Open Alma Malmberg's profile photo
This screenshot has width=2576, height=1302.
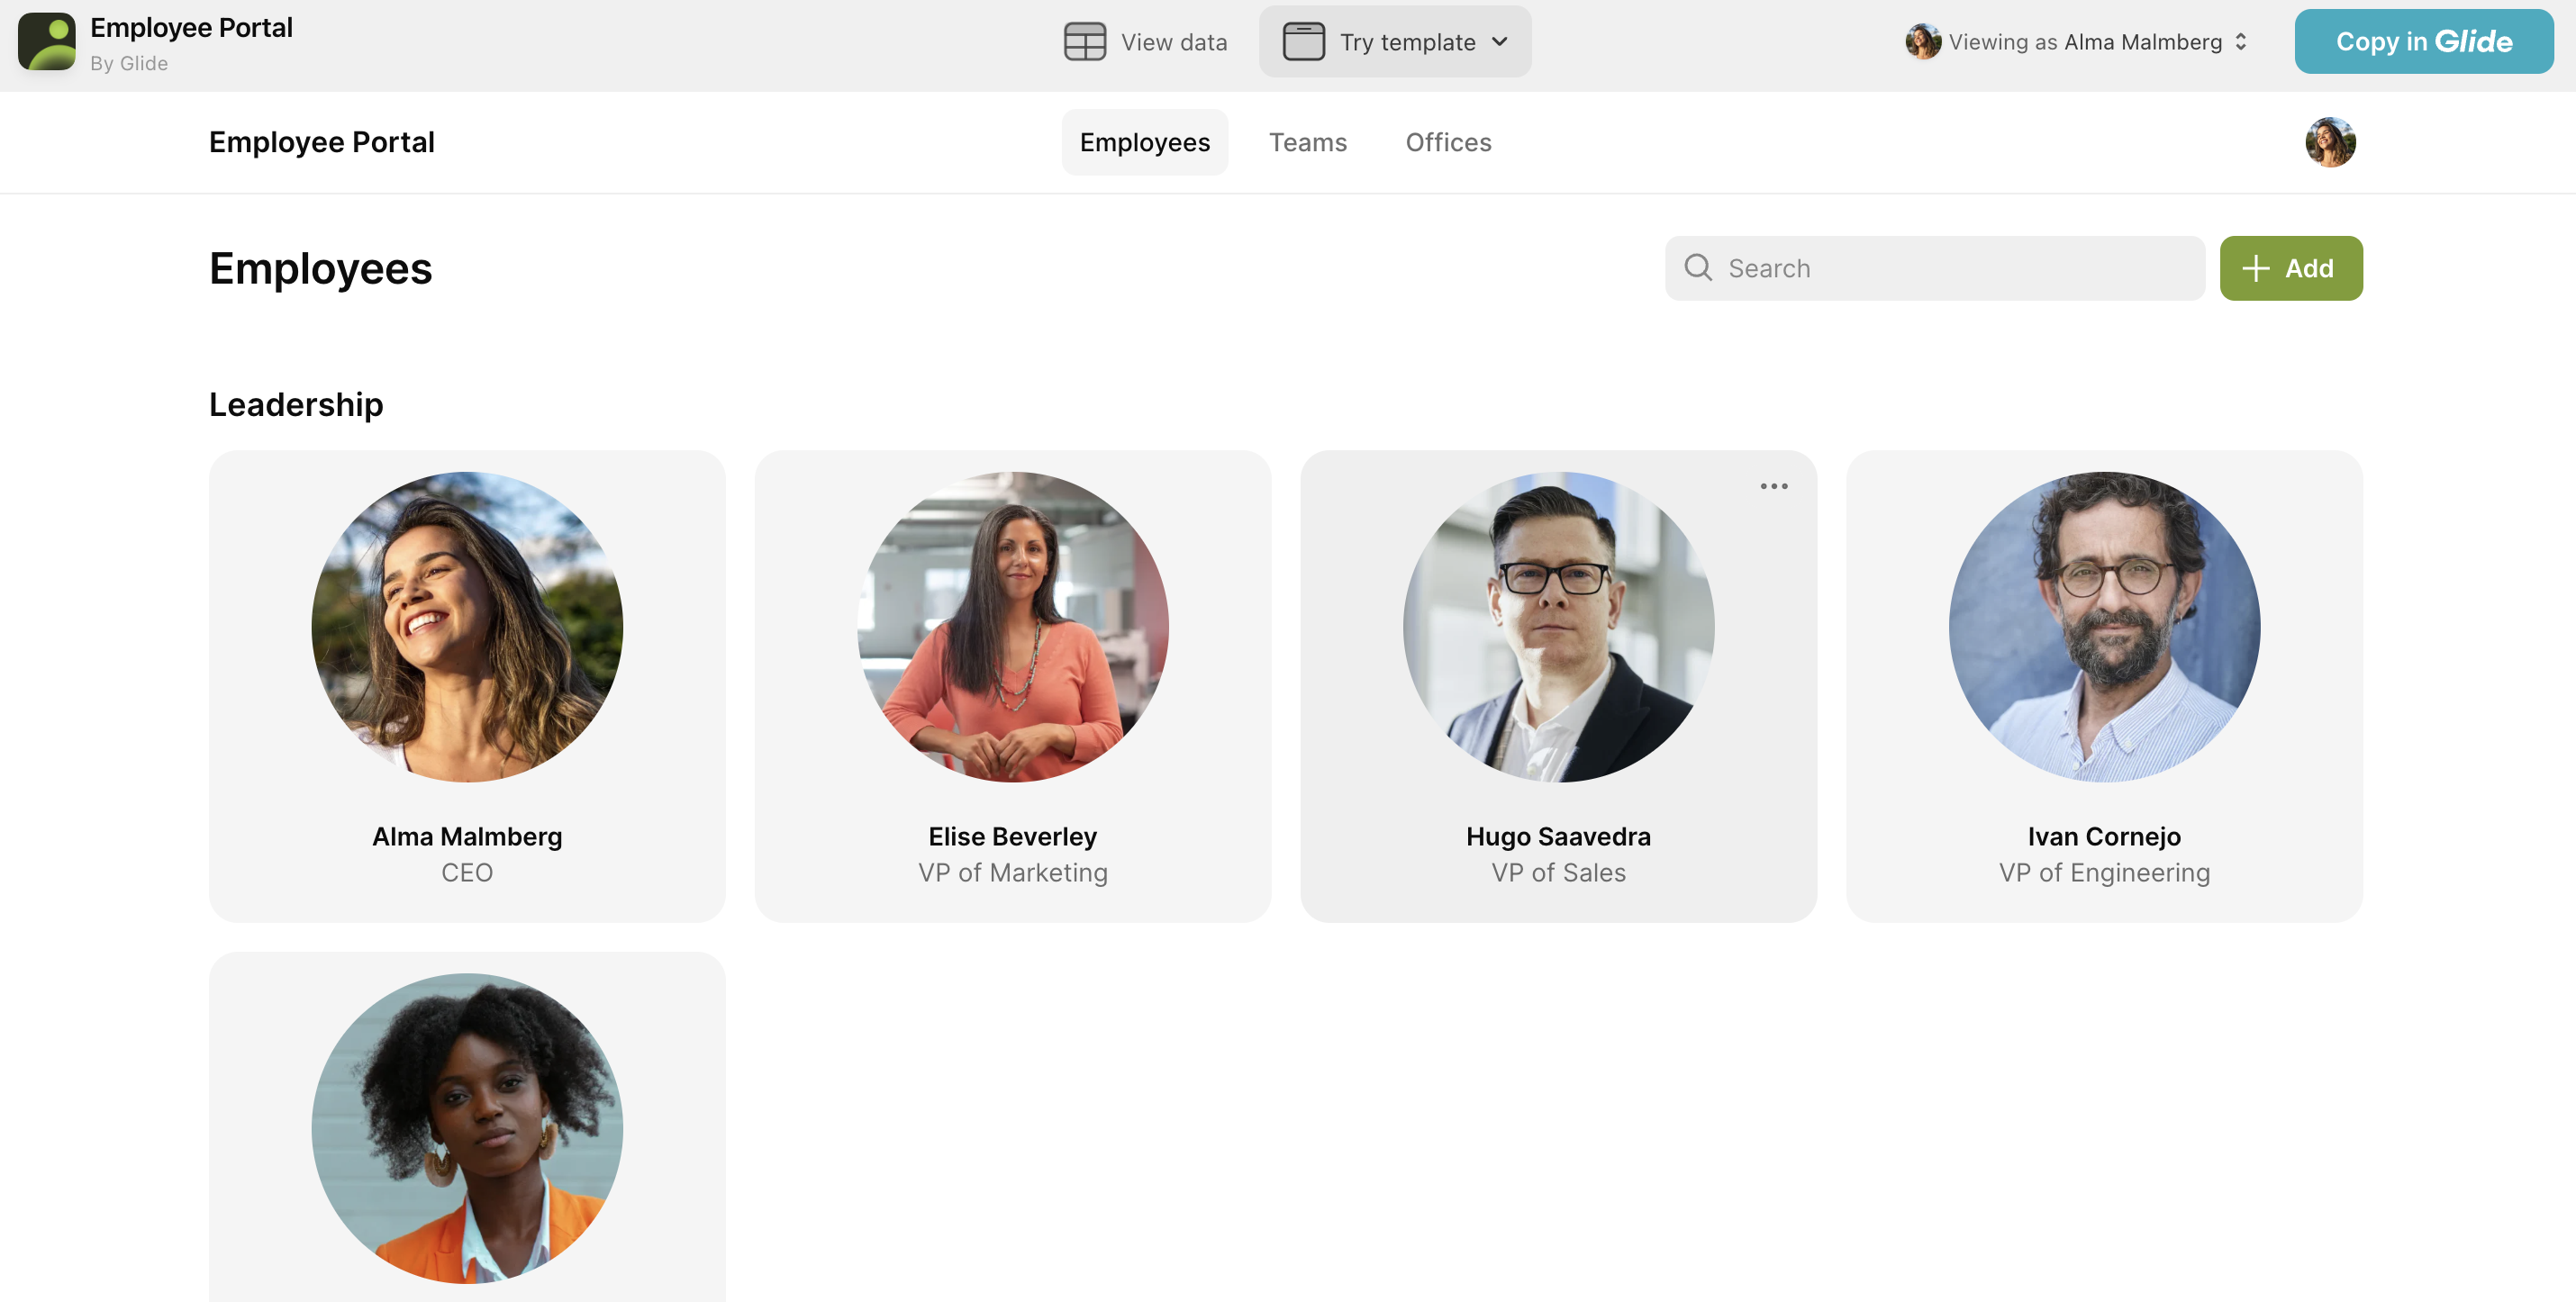point(467,627)
